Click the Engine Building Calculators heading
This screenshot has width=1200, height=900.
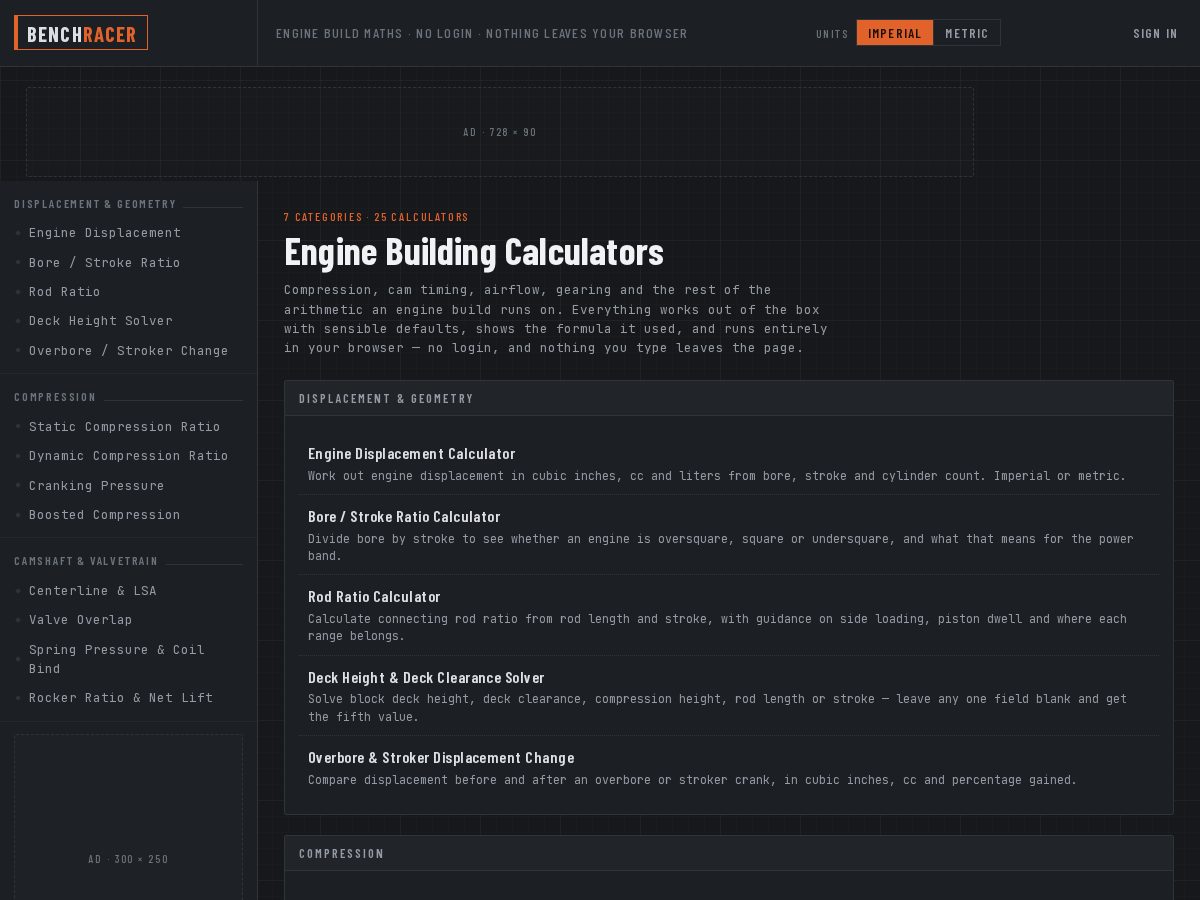(474, 252)
